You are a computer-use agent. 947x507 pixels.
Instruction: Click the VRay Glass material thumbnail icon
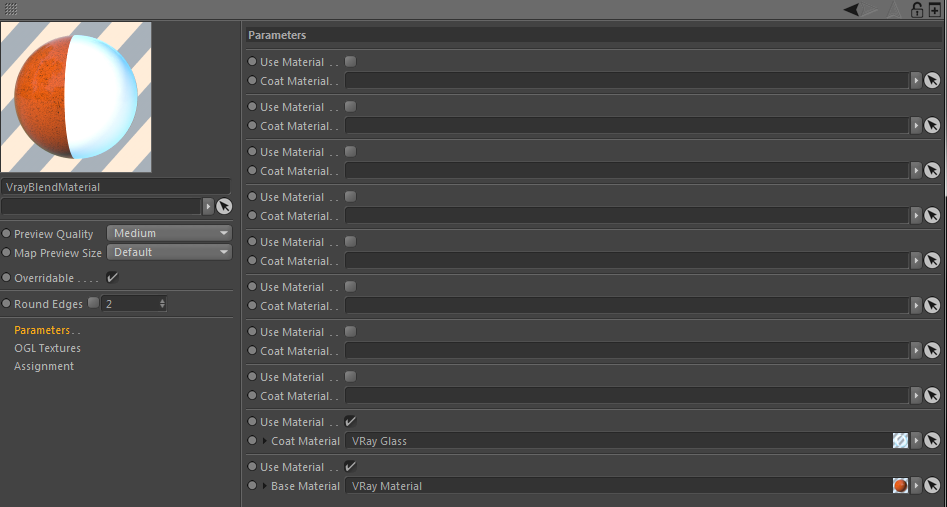pos(900,441)
